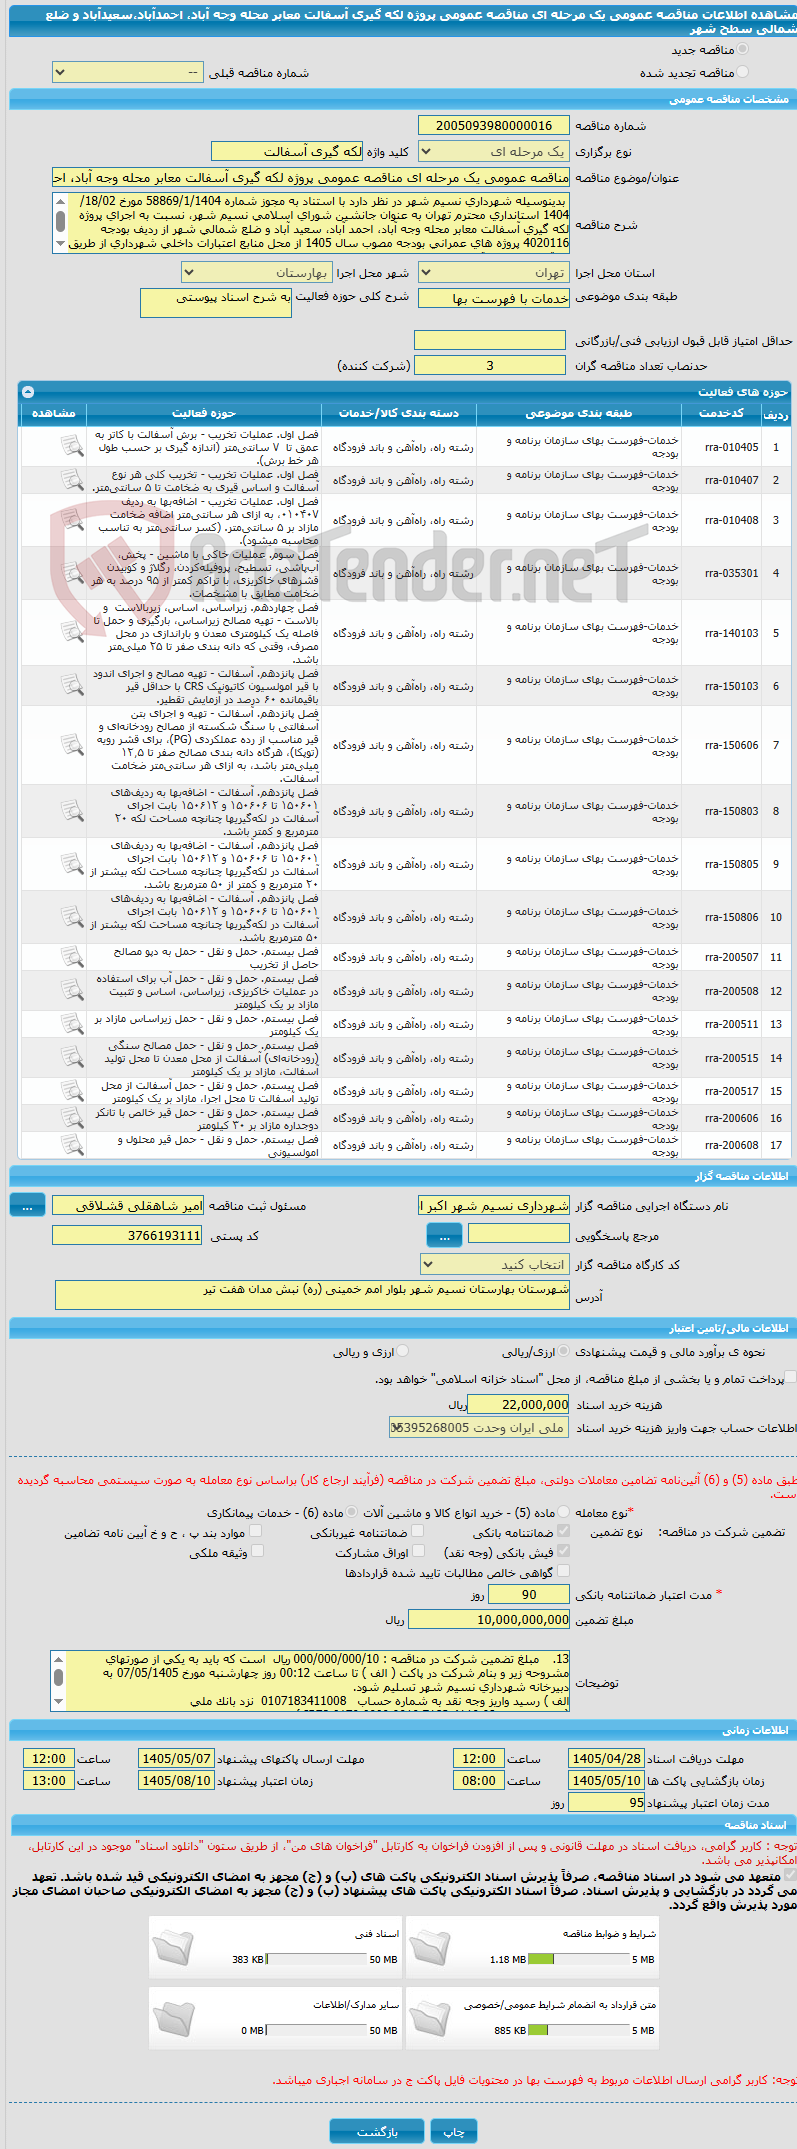Open the استان محل اجرا dropdown
797x2149 pixels.
coord(493,273)
